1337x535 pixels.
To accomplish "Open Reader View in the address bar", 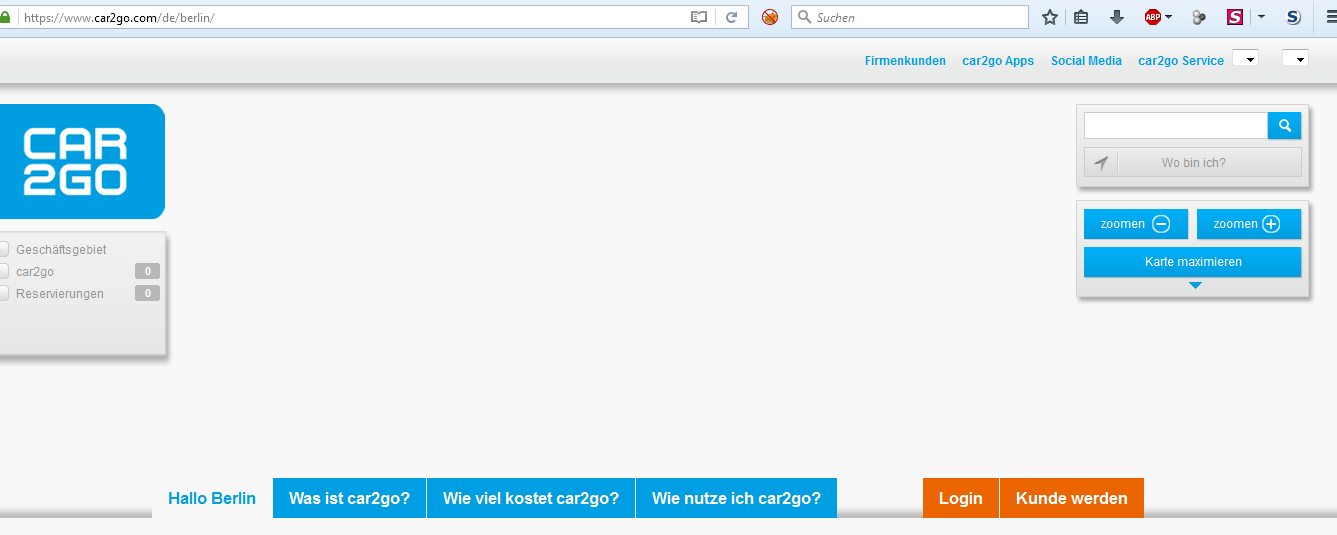I will coord(699,17).
